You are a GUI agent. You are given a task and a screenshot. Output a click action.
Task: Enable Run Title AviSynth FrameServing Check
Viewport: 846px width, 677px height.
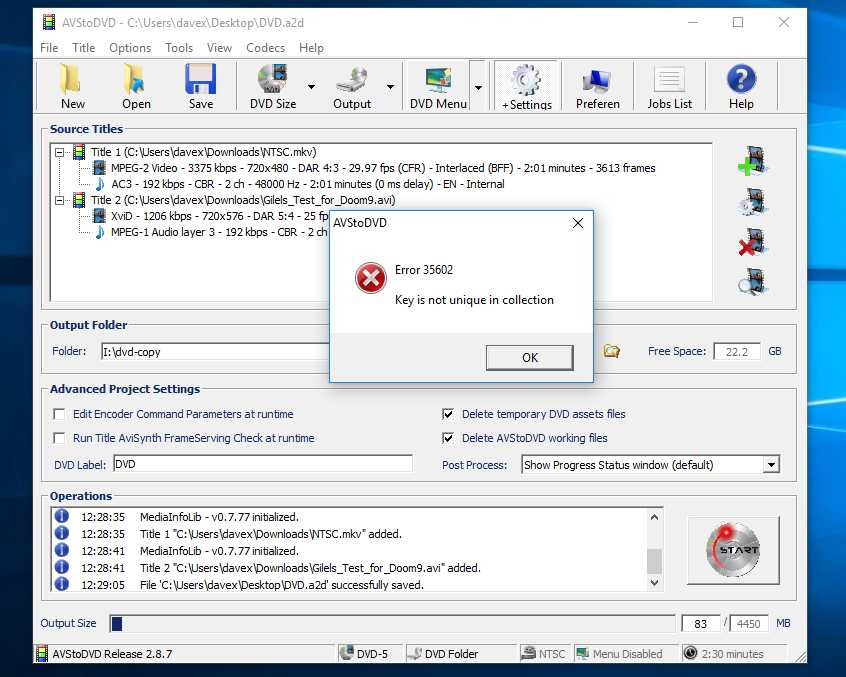59,438
